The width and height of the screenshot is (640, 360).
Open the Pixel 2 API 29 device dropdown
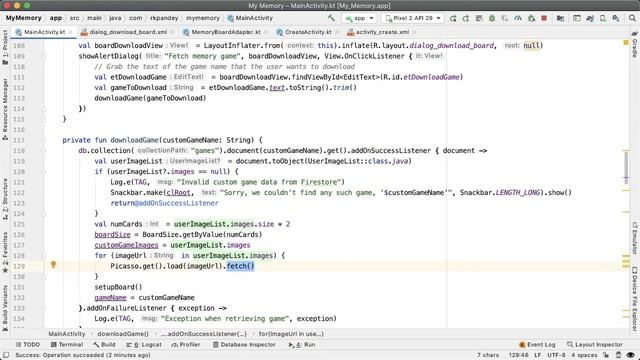(413, 18)
